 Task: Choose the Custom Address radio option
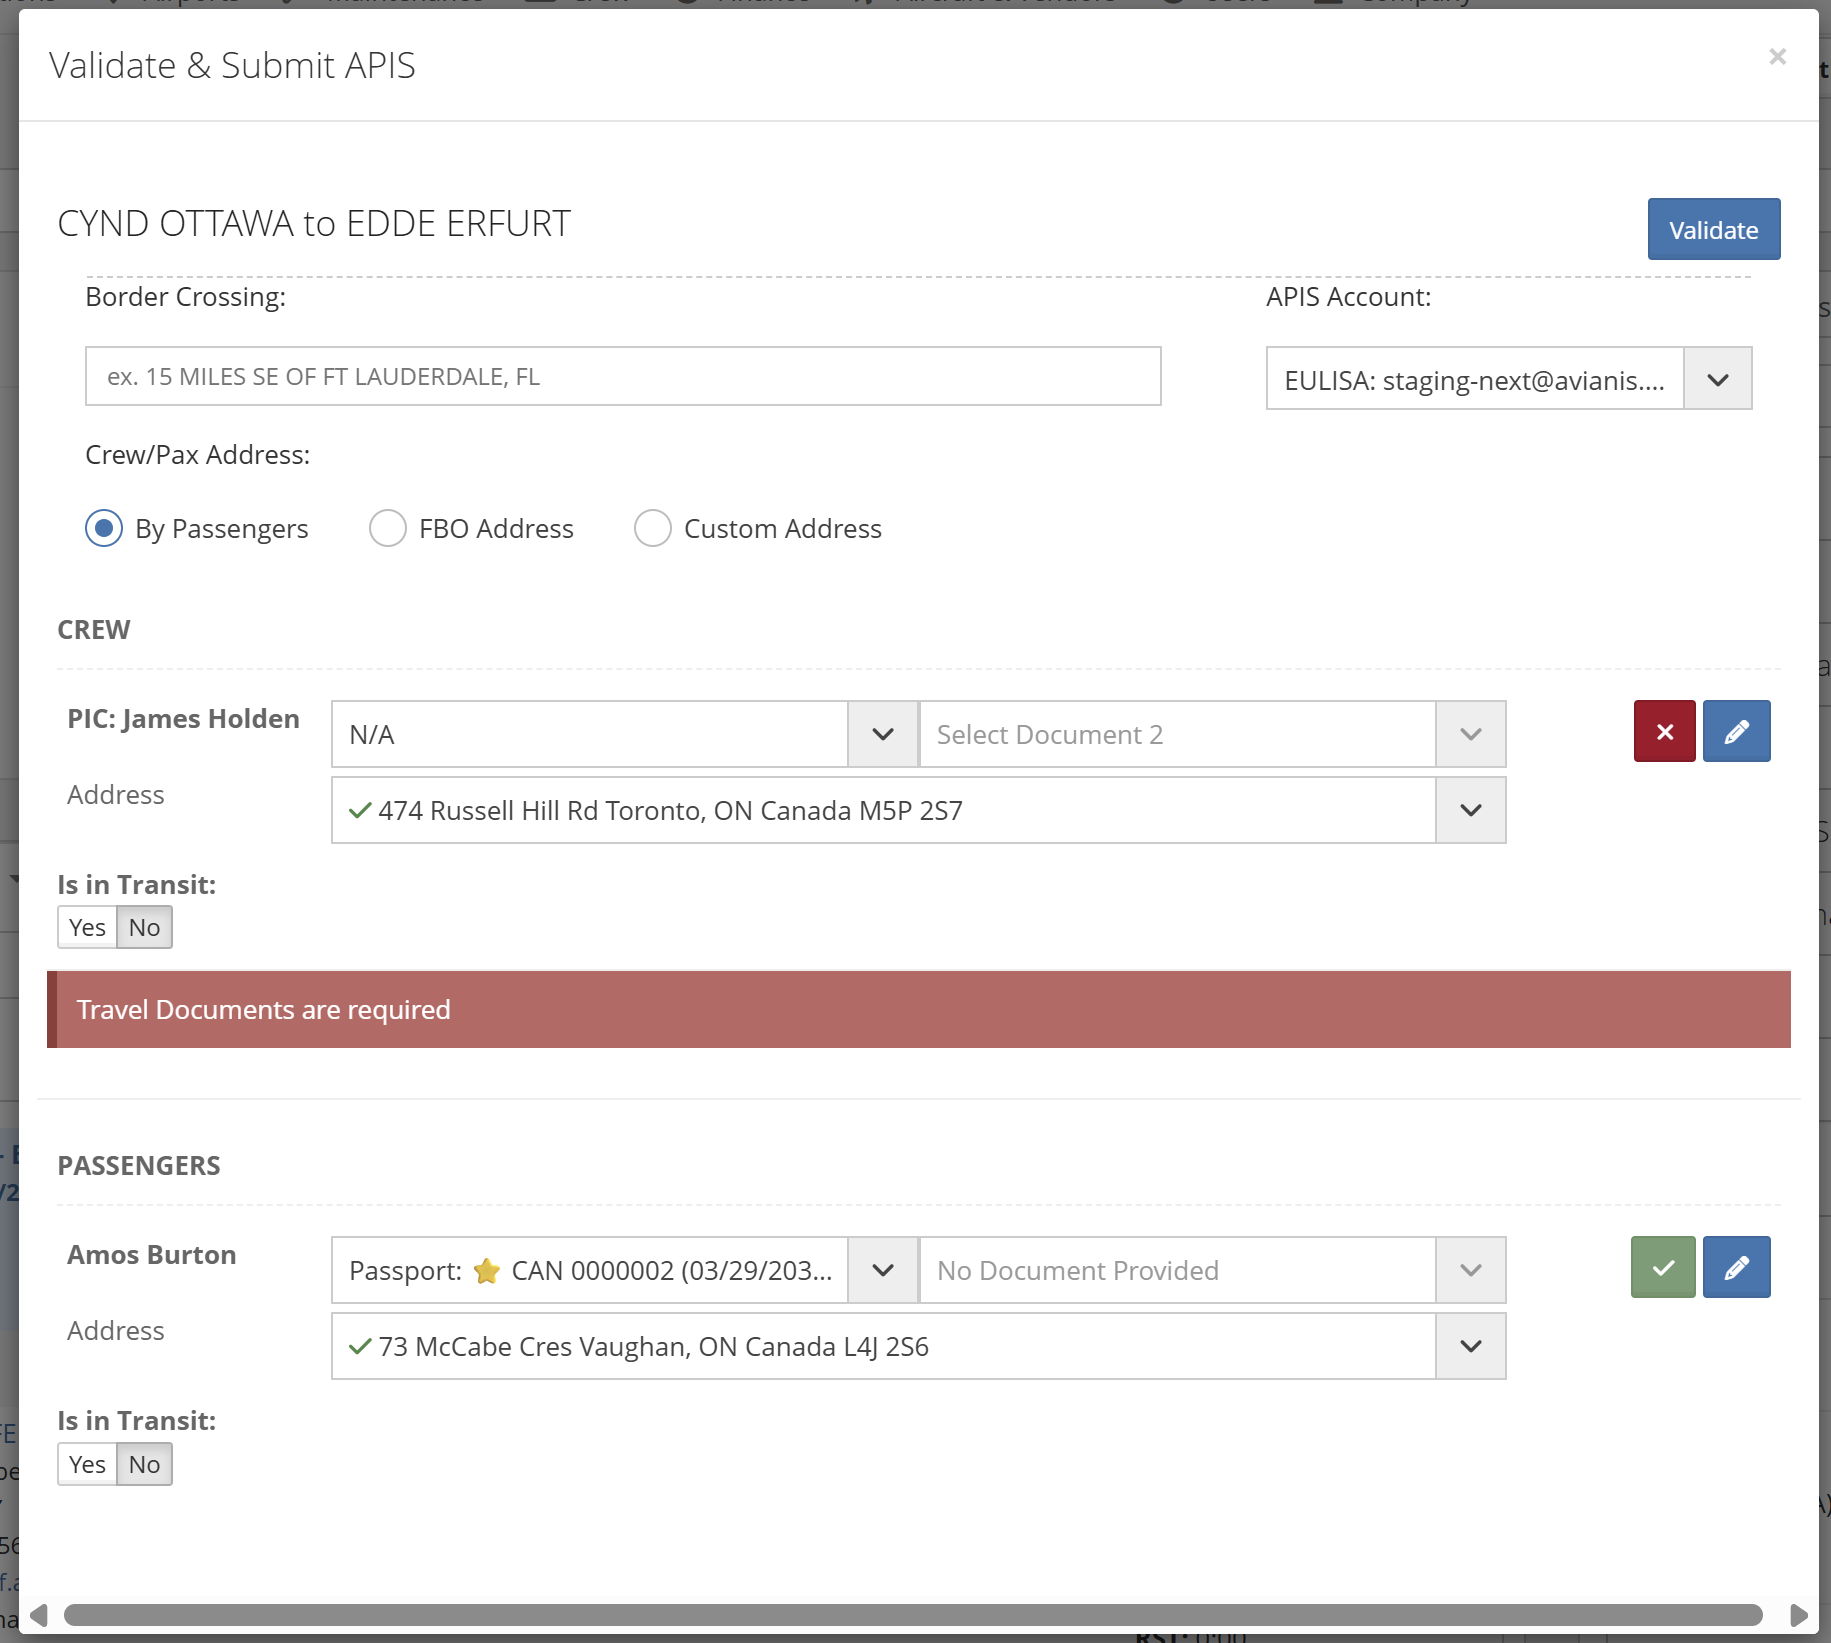tap(653, 528)
